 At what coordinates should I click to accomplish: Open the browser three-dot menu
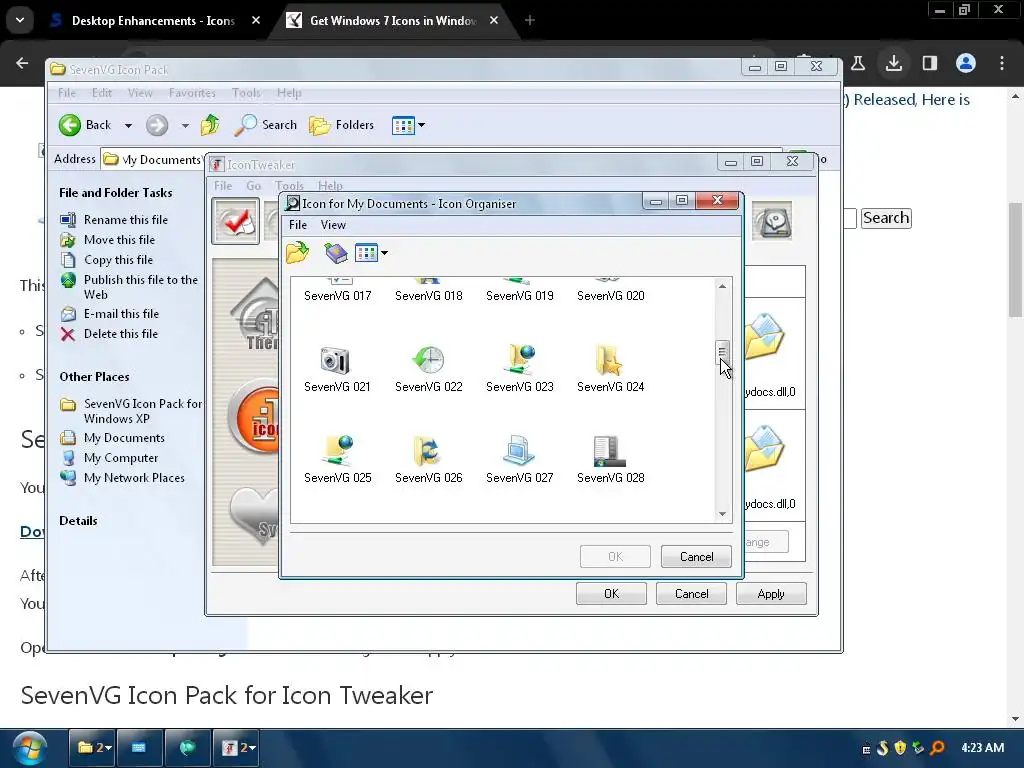click(1001, 63)
